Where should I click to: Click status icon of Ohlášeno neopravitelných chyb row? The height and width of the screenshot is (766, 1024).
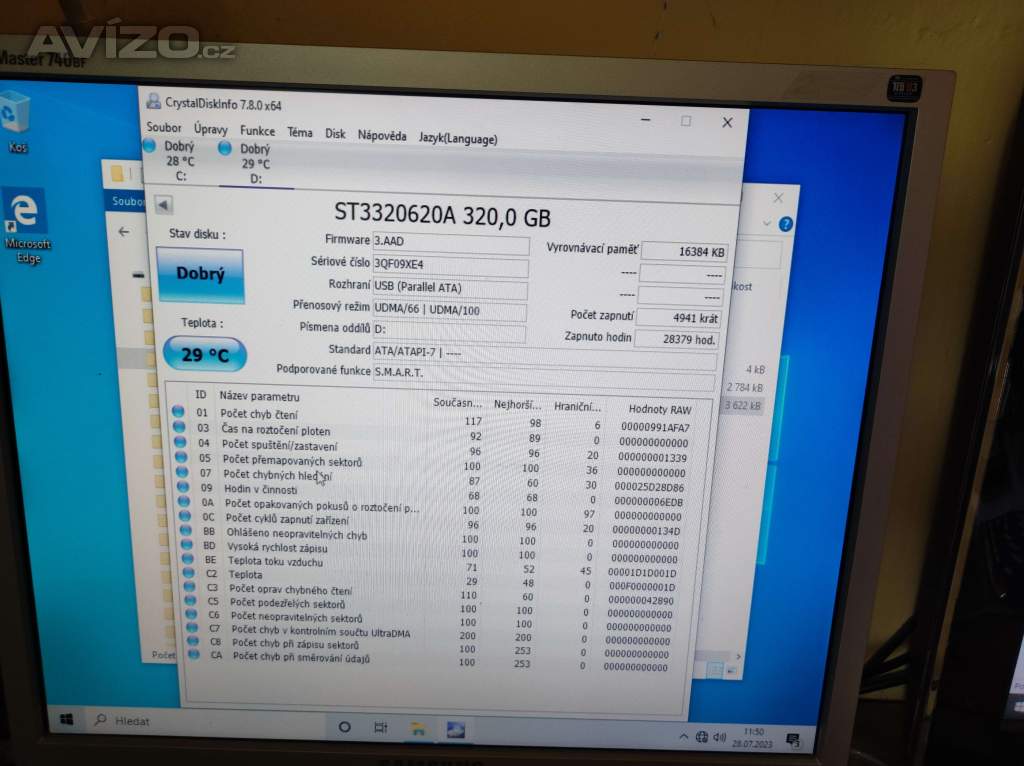pos(187,530)
